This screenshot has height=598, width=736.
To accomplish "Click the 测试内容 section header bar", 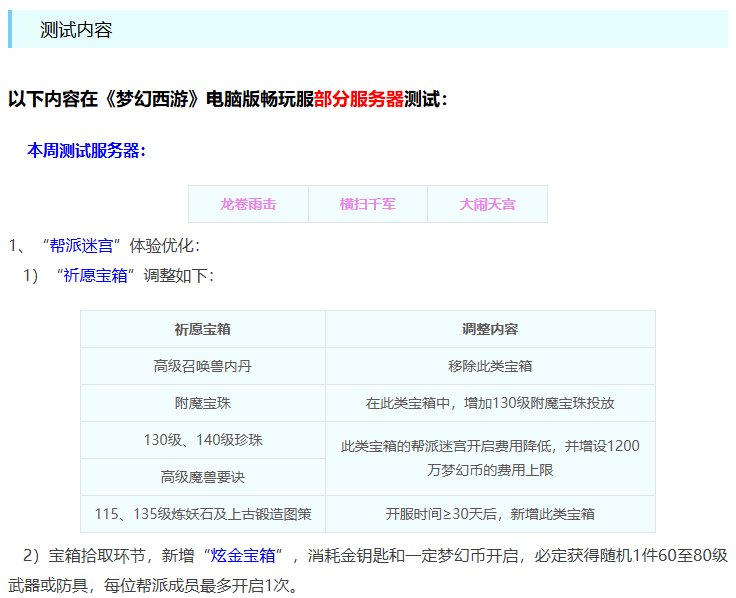I will click(x=368, y=30).
